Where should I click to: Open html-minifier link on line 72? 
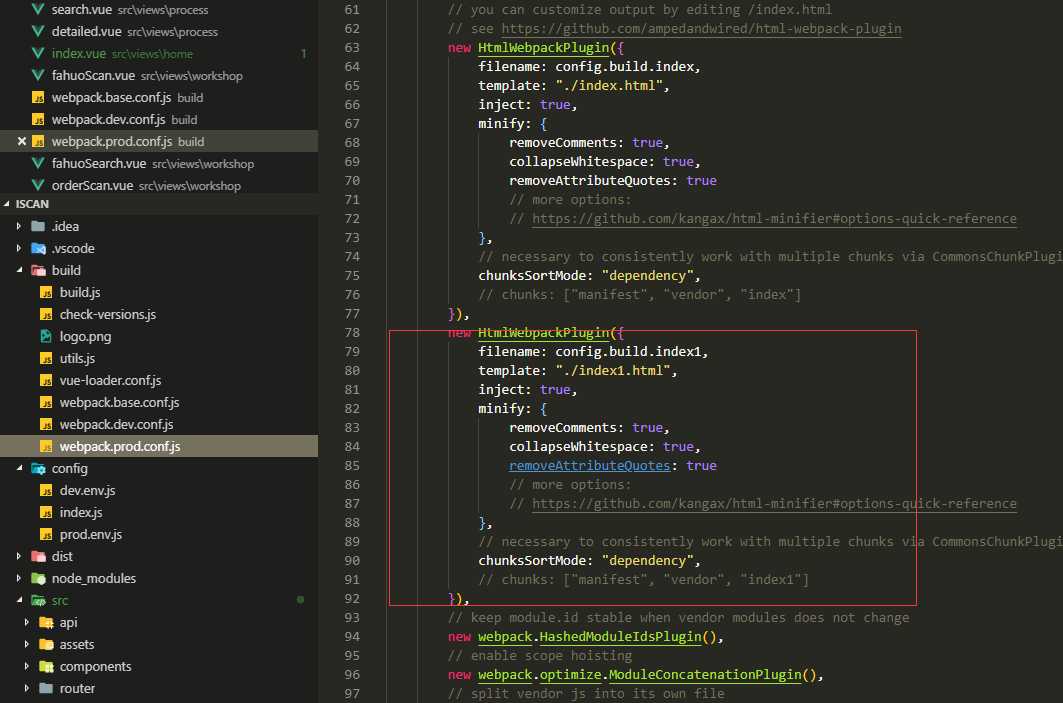click(774, 219)
